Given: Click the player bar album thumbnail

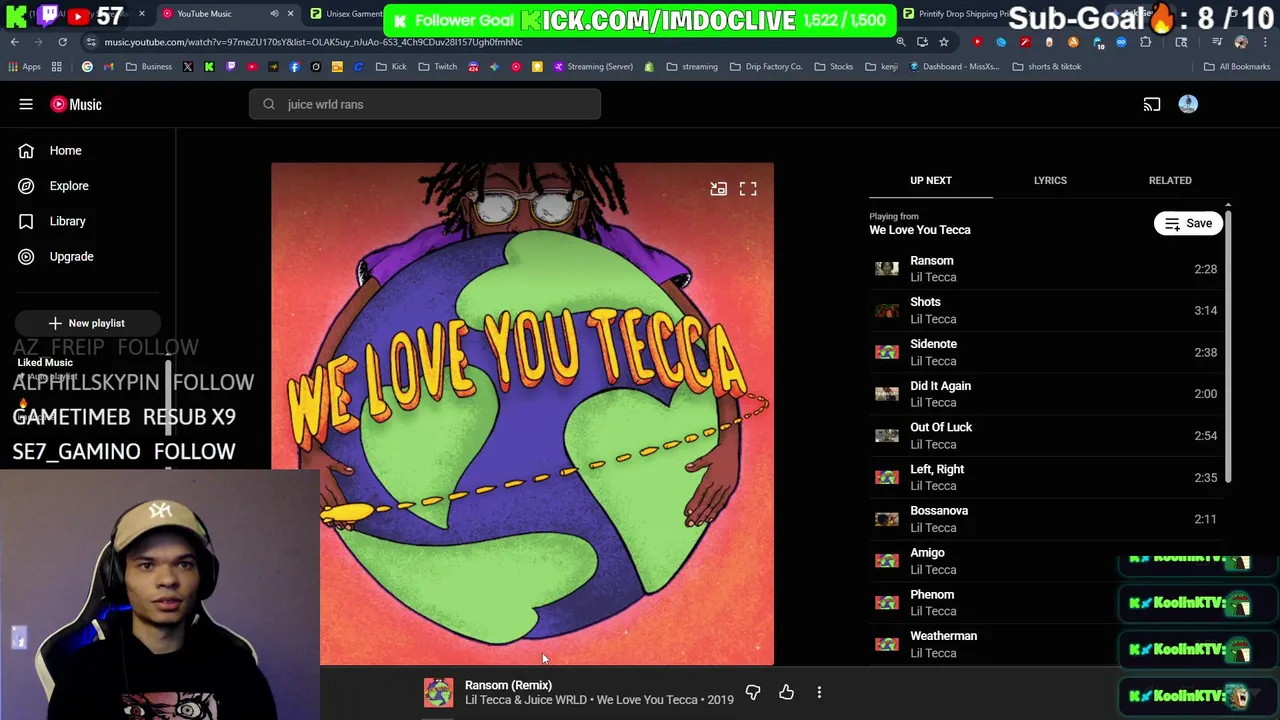Looking at the screenshot, I should pos(438,692).
